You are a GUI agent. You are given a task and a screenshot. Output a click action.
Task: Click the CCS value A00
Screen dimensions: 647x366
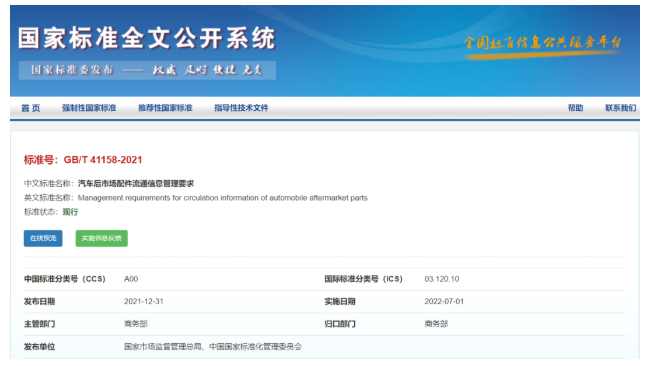coord(131,279)
